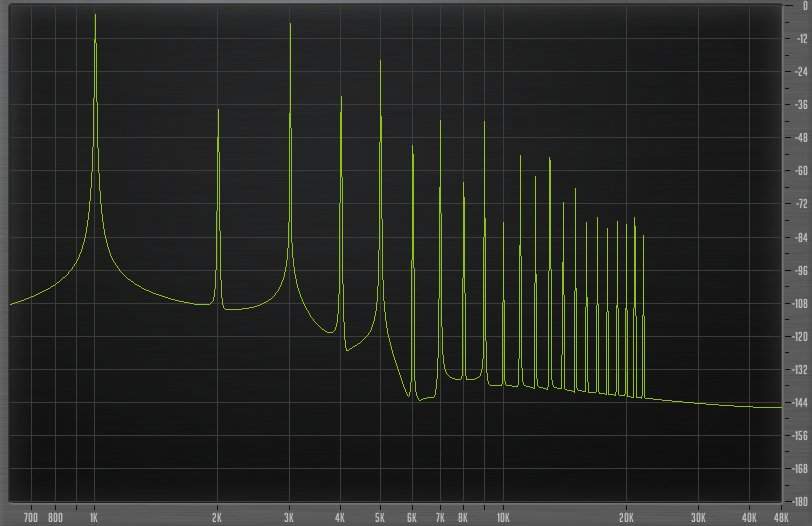Click the 6K frequency axis label
812x526 pixels.
point(412,518)
